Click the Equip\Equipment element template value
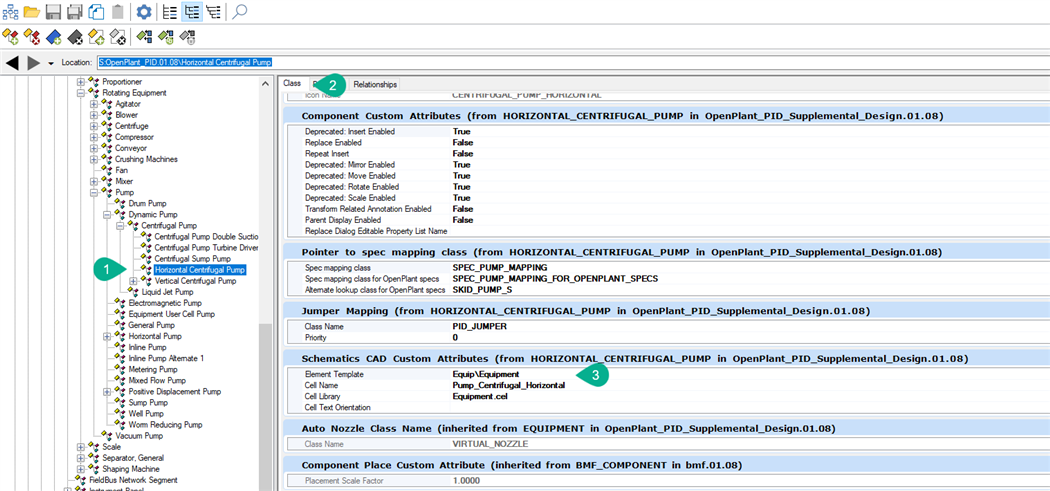 click(485, 374)
